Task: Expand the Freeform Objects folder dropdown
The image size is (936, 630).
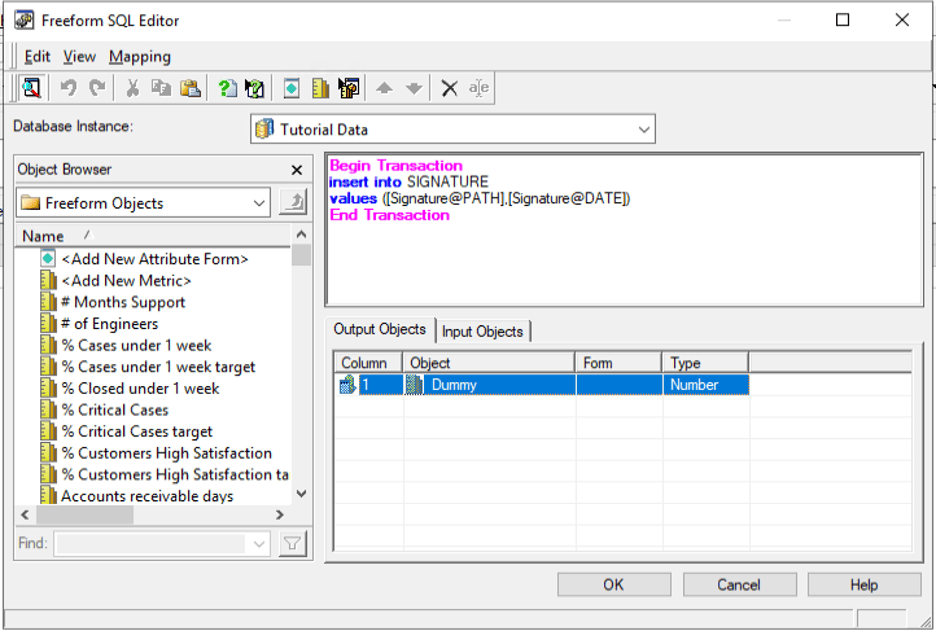Action: (260, 203)
